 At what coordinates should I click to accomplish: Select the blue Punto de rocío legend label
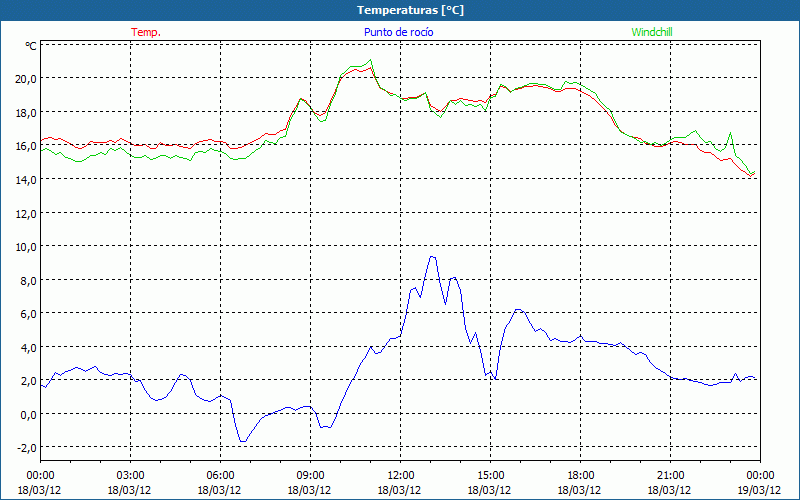[398, 32]
